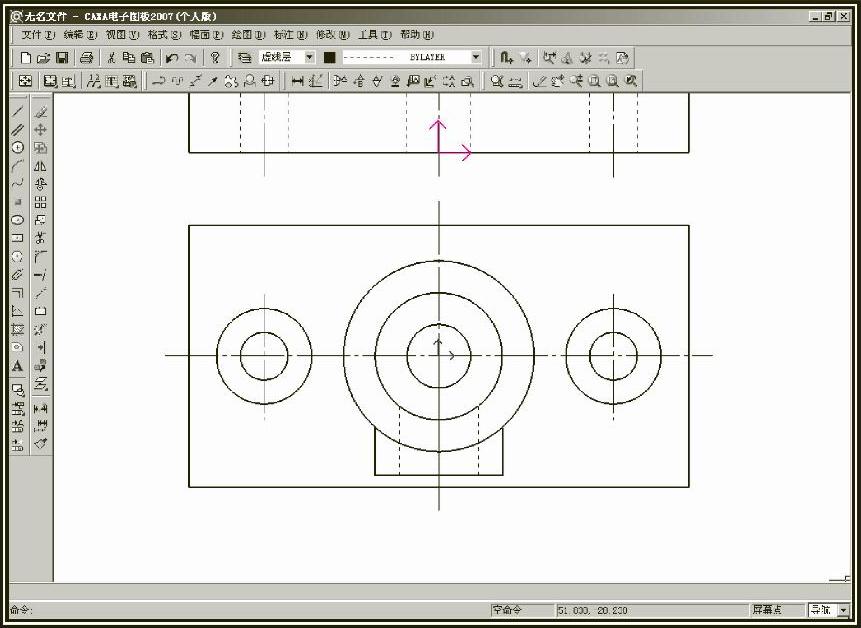Select the Mirror edit tool
861x628 pixels.
click(x=41, y=166)
